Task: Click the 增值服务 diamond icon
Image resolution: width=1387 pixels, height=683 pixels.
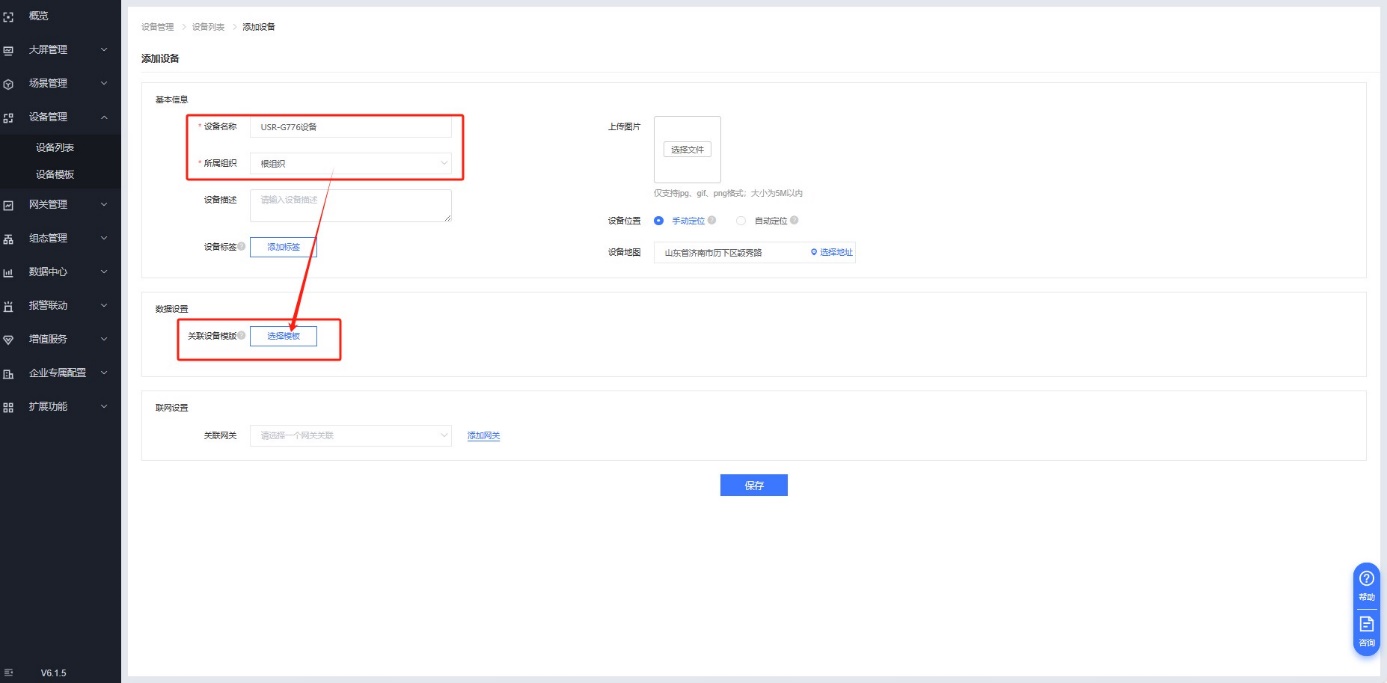Action: click(x=9, y=339)
